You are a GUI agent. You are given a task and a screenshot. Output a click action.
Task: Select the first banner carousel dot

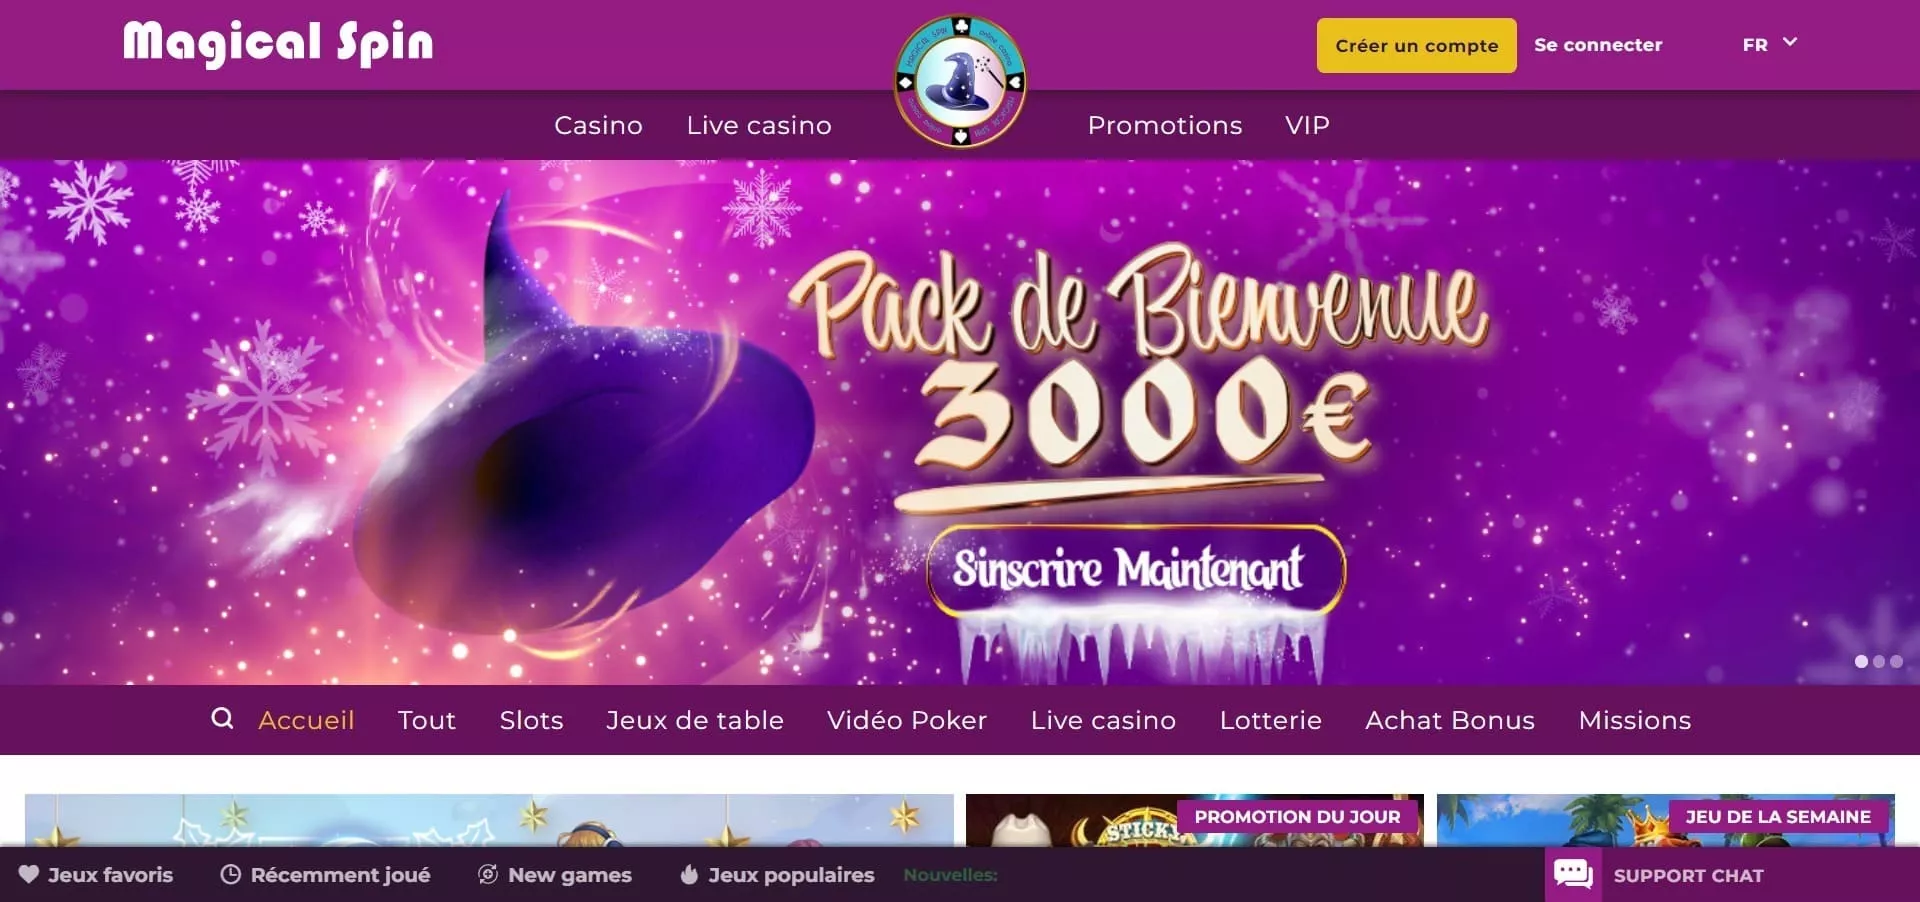click(x=1861, y=661)
